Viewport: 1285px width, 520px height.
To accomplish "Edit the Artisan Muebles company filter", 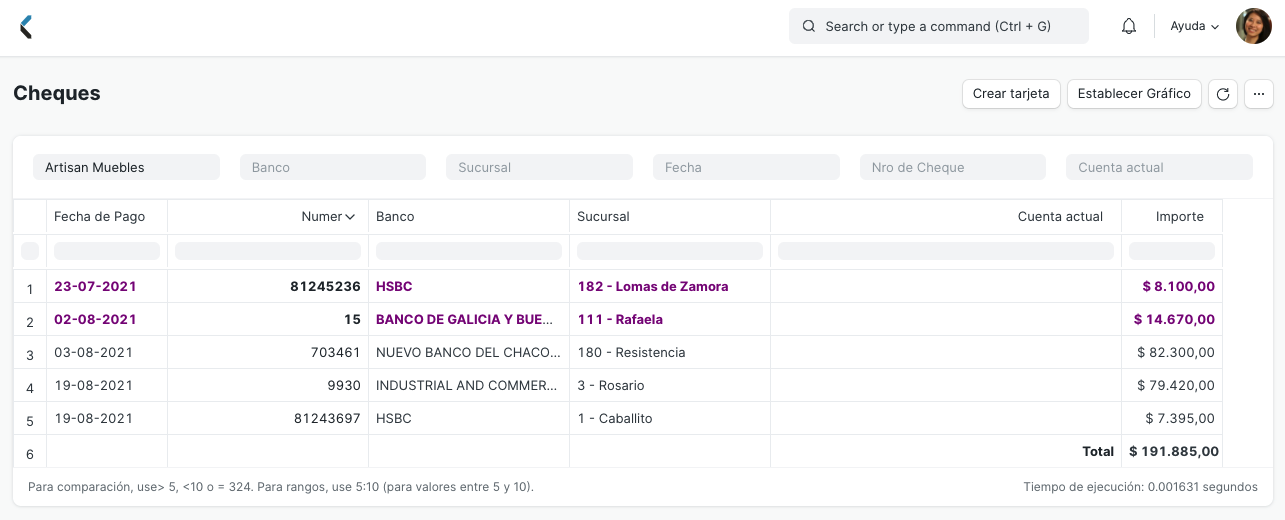I will (126, 168).
